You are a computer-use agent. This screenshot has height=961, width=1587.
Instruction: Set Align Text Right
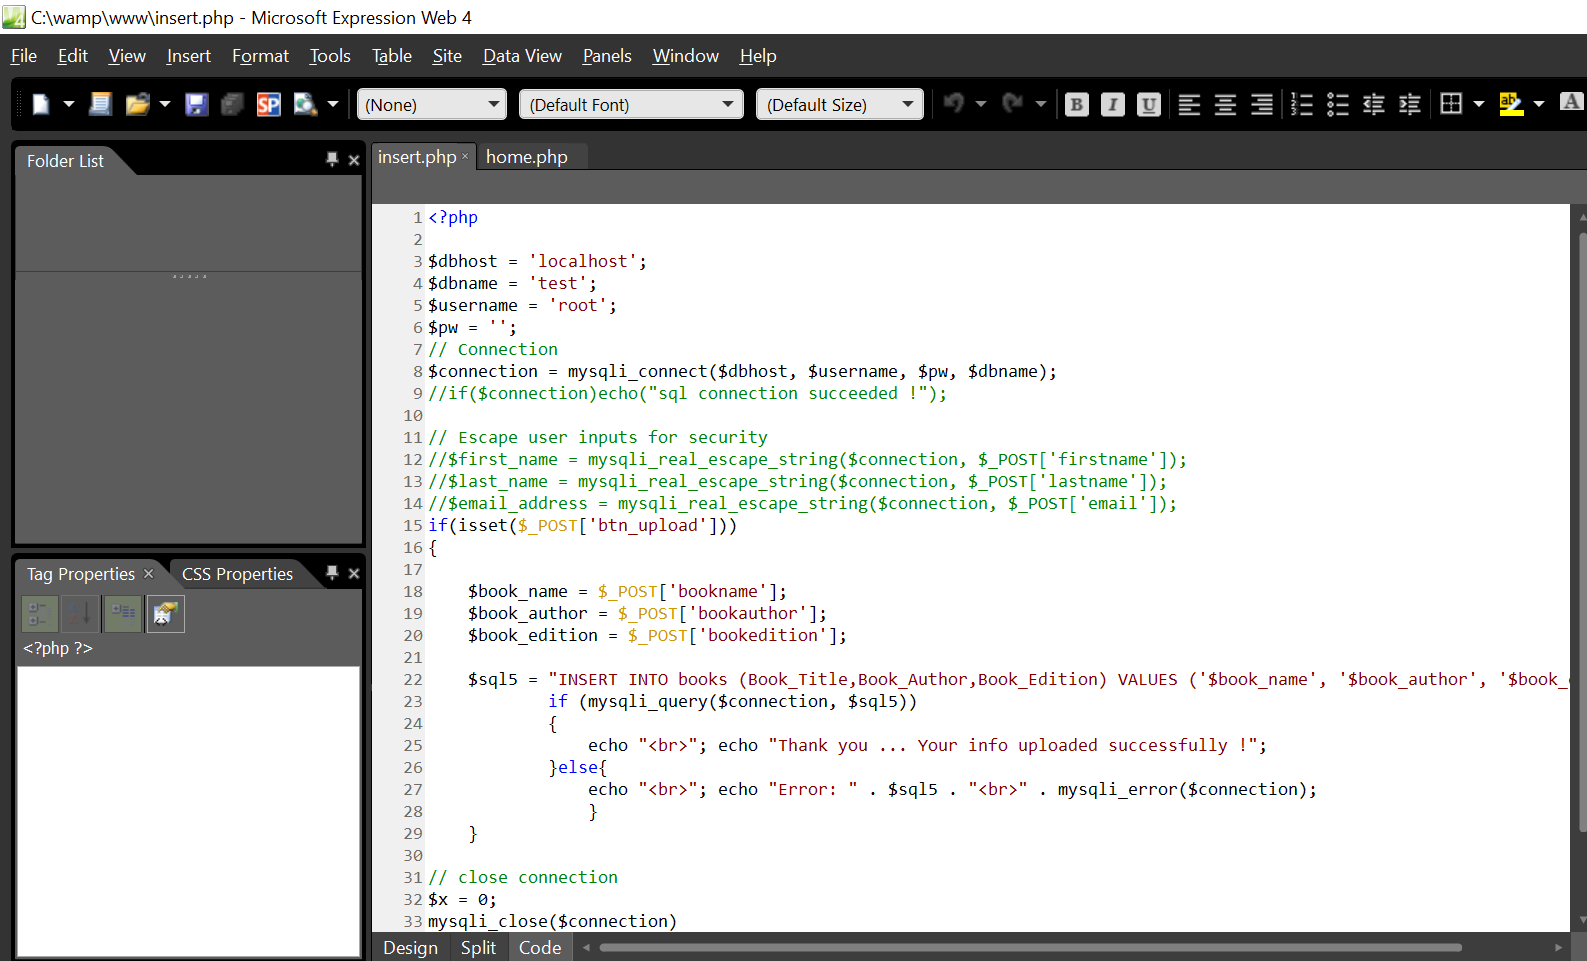[1262, 104]
